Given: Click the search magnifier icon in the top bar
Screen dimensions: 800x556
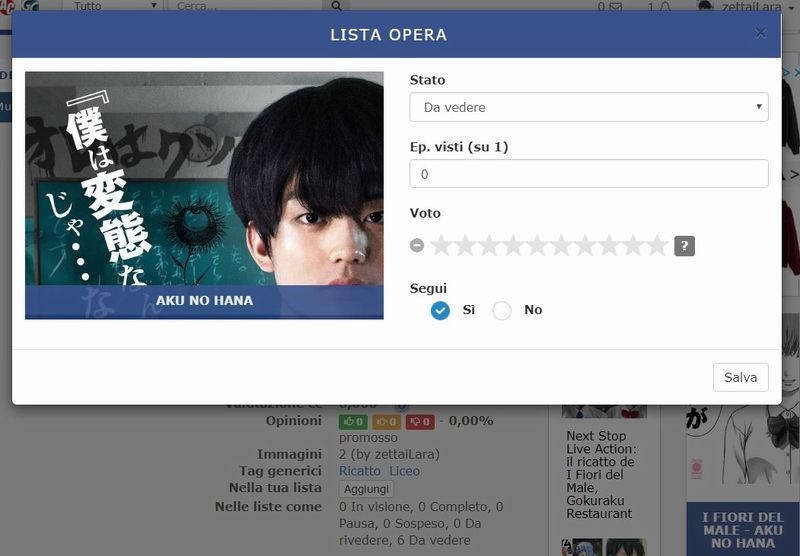Looking at the screenshot, I should click(x=336, y=6).
